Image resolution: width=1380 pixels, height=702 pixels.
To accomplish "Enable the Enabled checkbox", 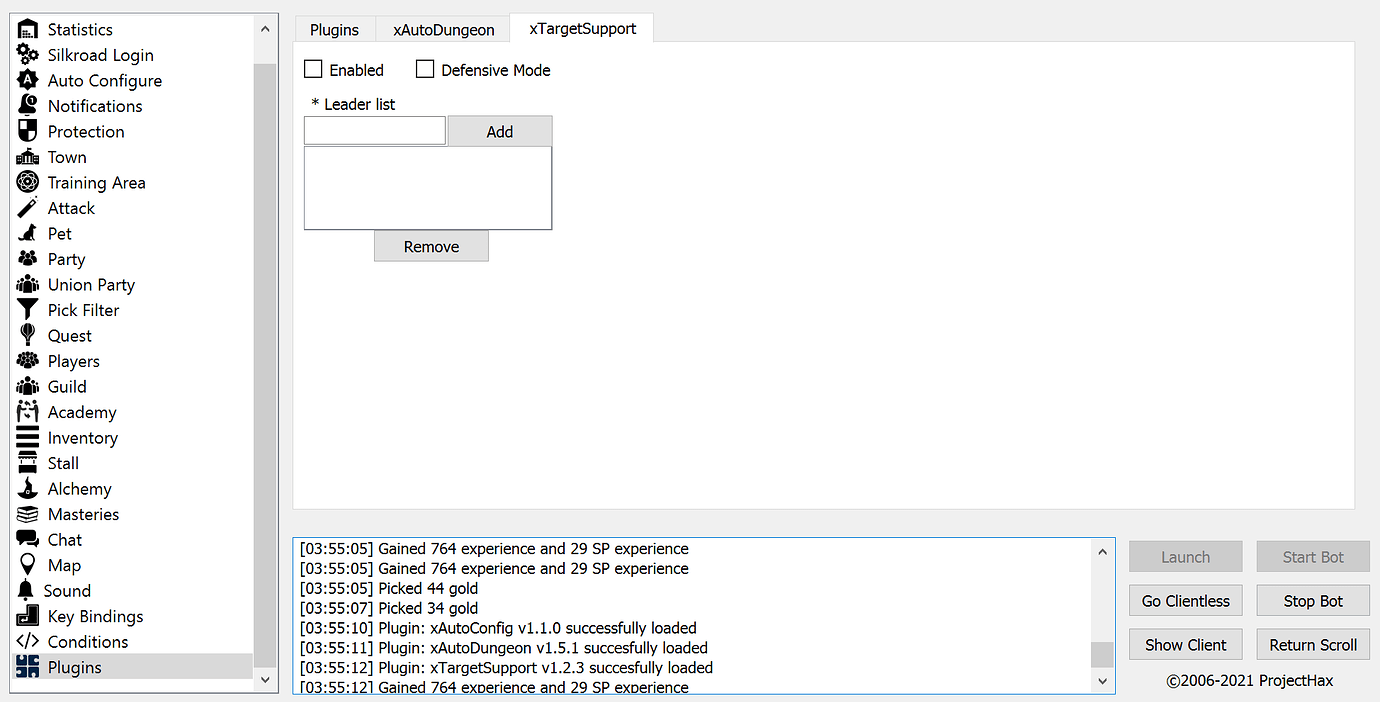I will coord(313,69).
